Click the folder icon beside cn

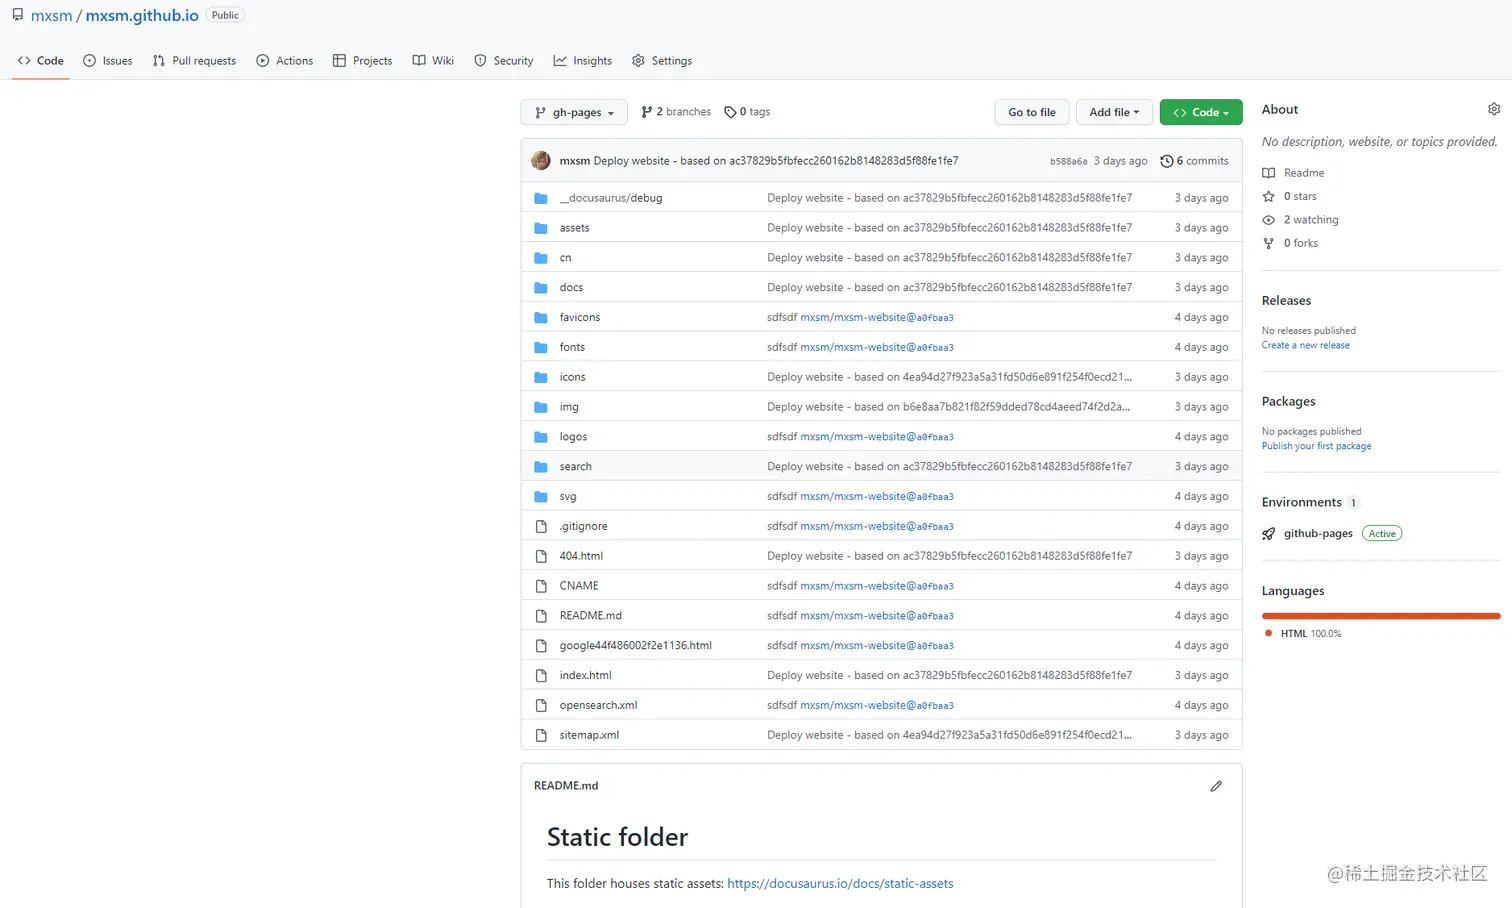(541, 258)
